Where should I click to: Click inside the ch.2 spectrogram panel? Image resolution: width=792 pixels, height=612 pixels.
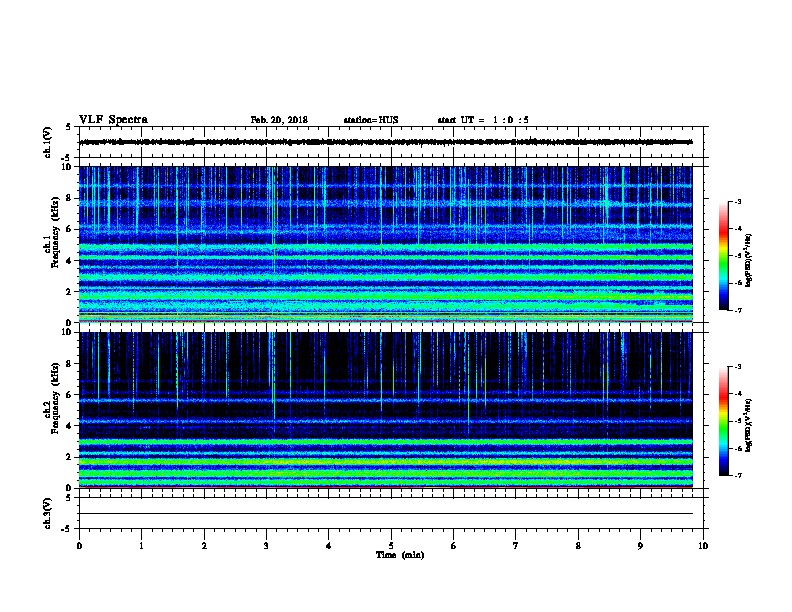(x=386, y=410)
